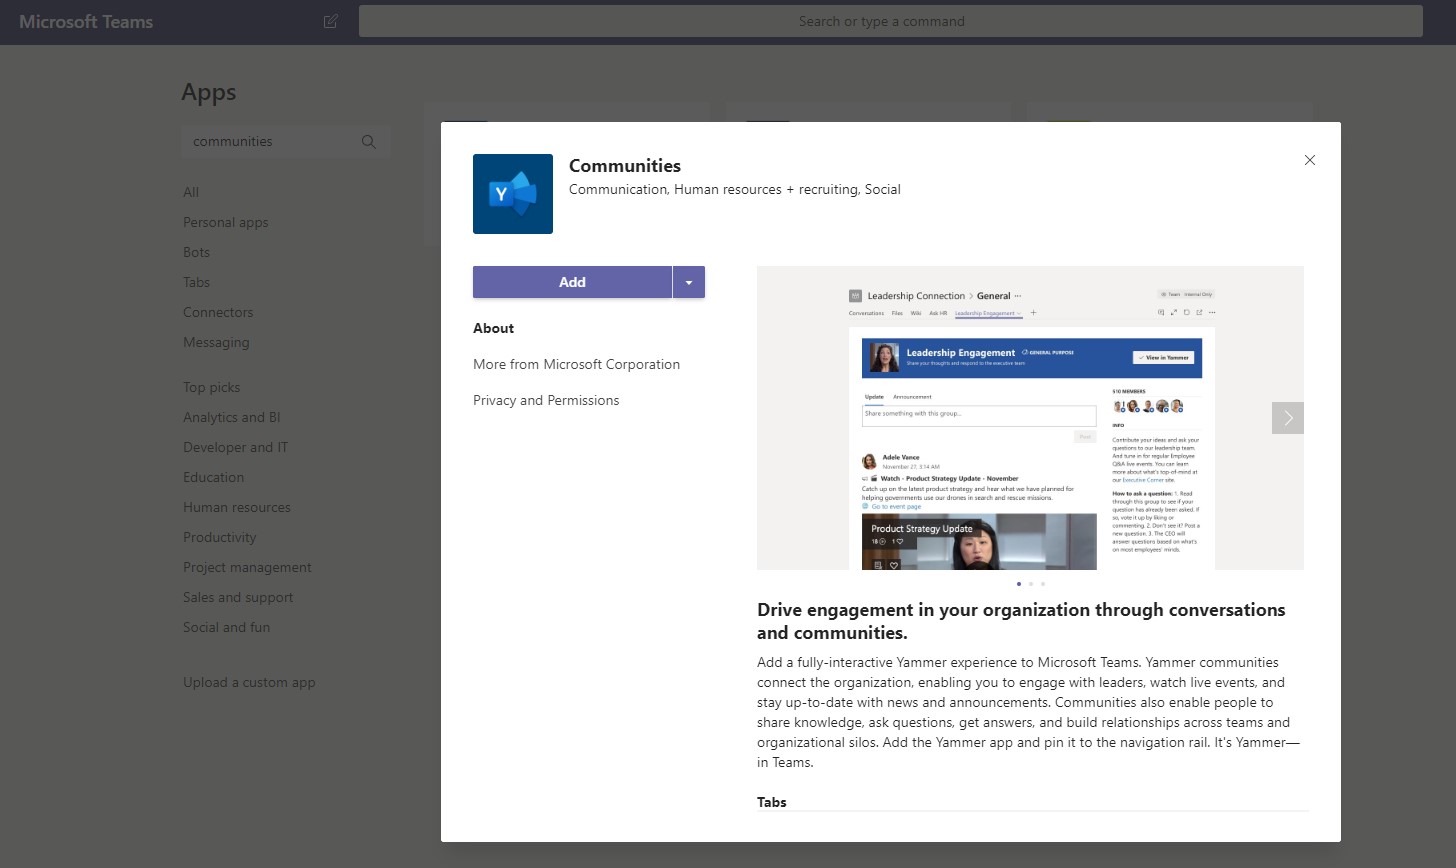The height and width of the screenshot is (868, 1456).
Task: Click the Apps page heading
Action: point(209,92)
